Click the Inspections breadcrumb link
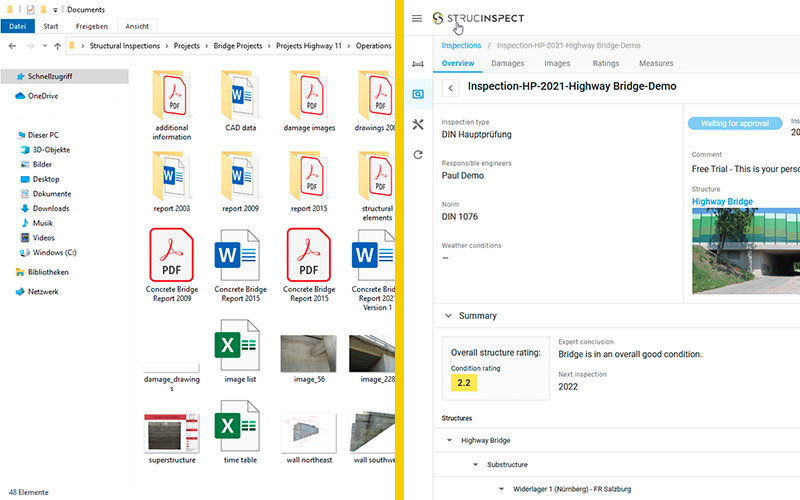 [x=461, y=45]
